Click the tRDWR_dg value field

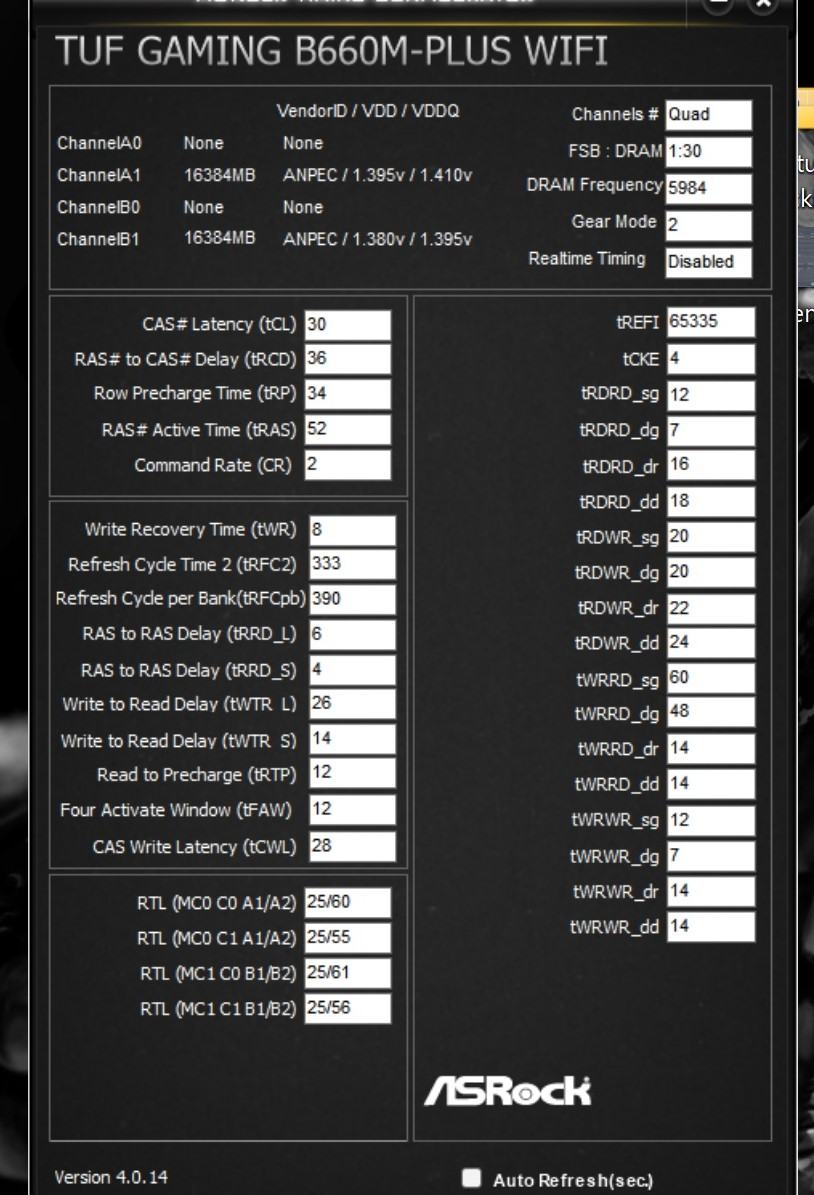tap(711, 572)
